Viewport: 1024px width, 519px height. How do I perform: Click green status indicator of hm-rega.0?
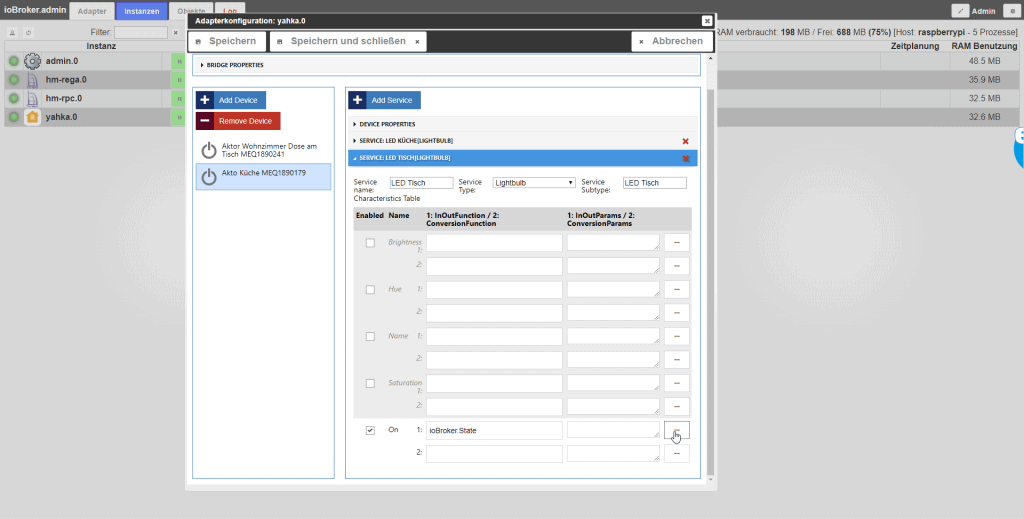tap(14, 80)
